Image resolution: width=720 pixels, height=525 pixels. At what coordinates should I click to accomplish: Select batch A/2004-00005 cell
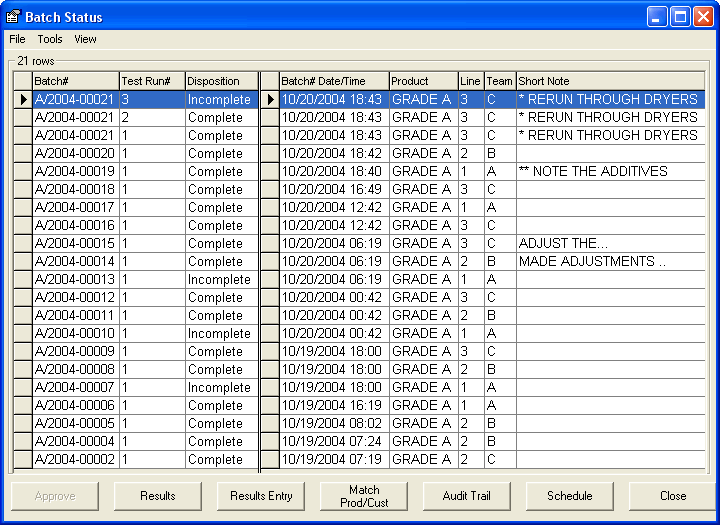click(x=76, y=423)
